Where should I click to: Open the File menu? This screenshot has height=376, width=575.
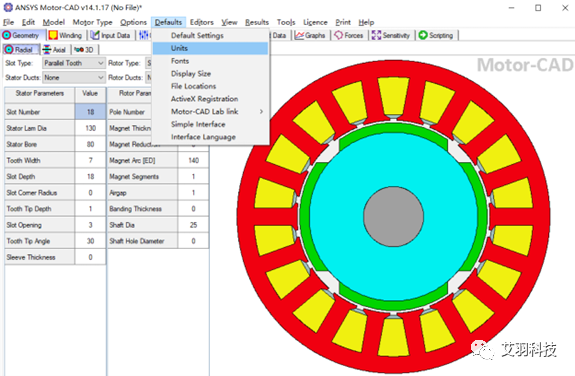tap(8, 22)
